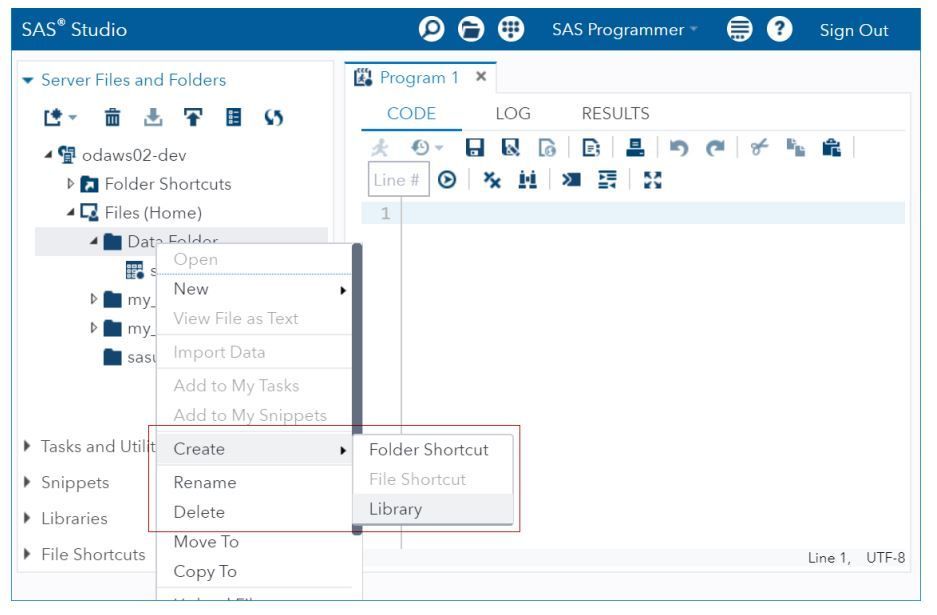This screenshot has width=937, height=615.
Task: Switch to the CODE tab
Action: click(411, 114)
